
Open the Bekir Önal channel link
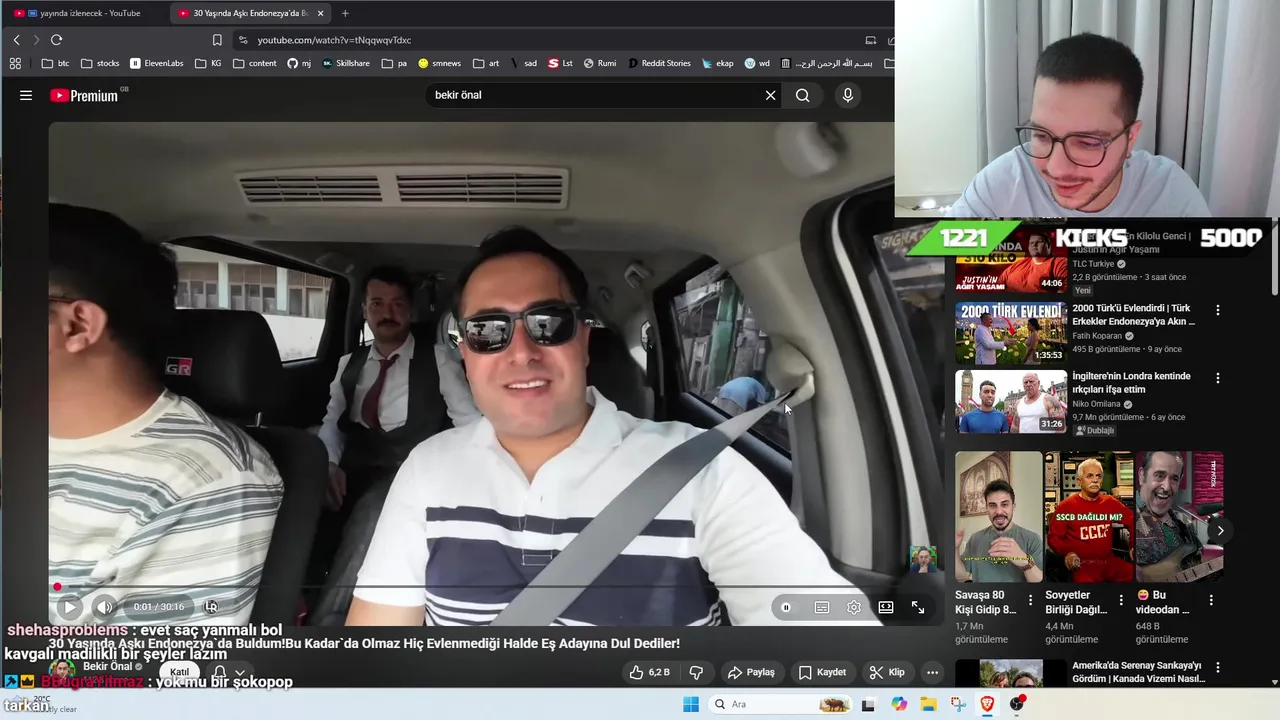107,666
